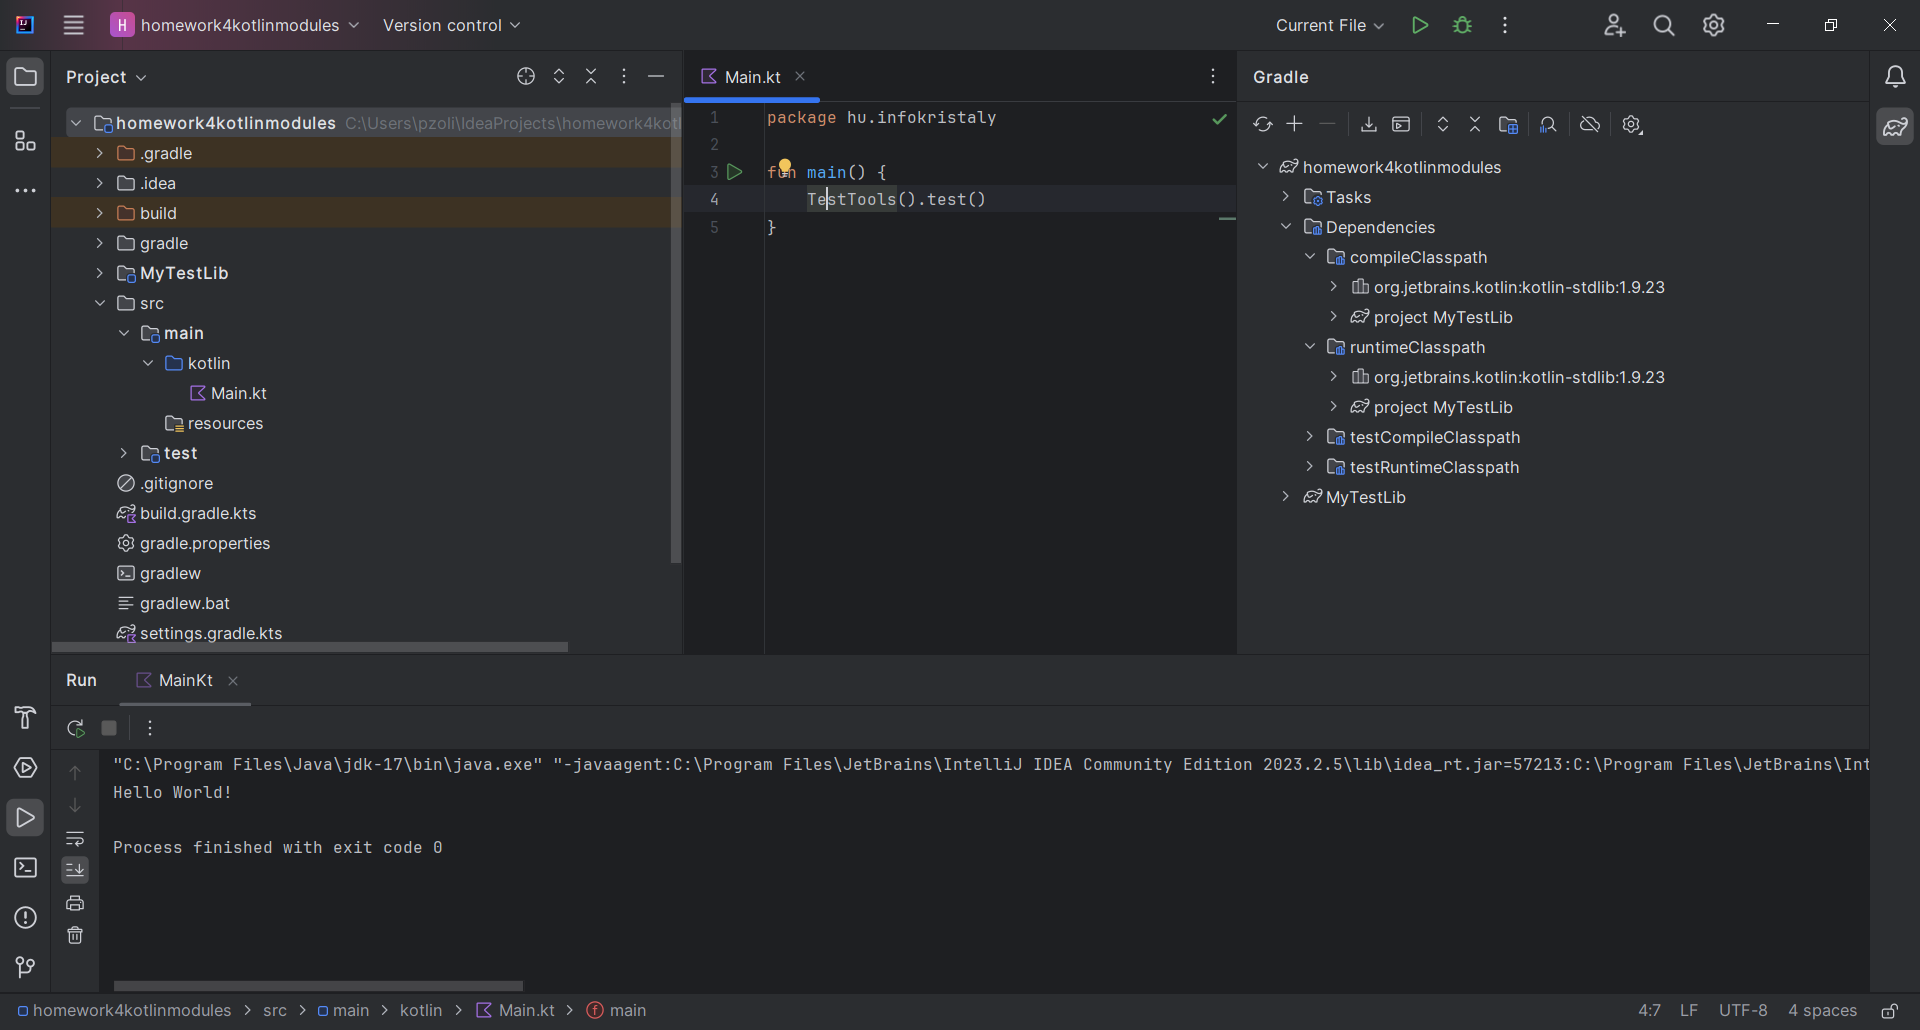Open Notifications bell icon
The image size is (1920, 1030).
click(1895, 77)
